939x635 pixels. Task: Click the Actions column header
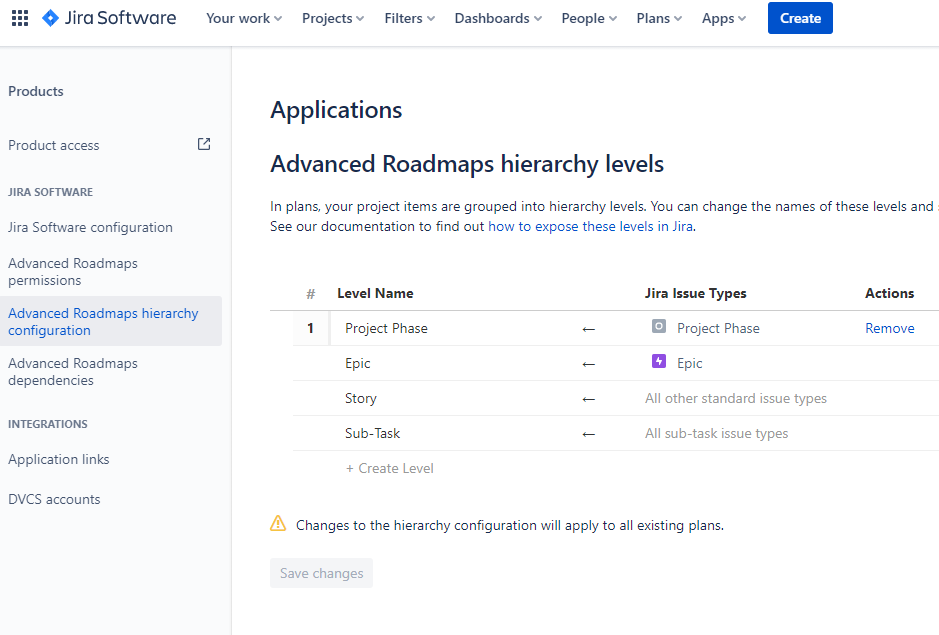[889, 294]
